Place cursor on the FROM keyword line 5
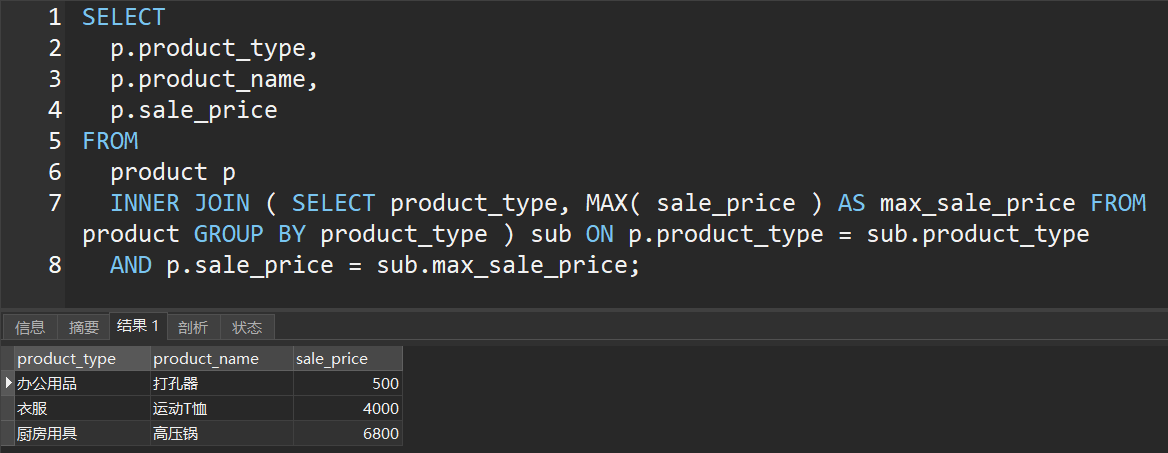Screen dimensions: 1168x453 [110, 141]
